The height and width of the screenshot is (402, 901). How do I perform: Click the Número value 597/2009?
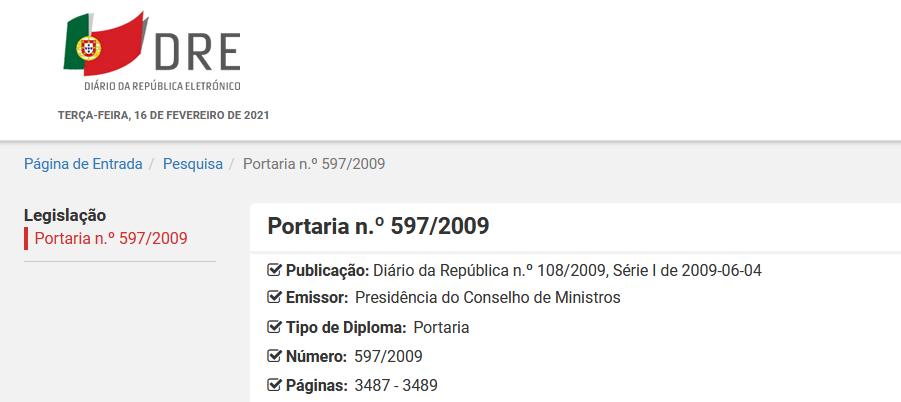tap(388, 357)
